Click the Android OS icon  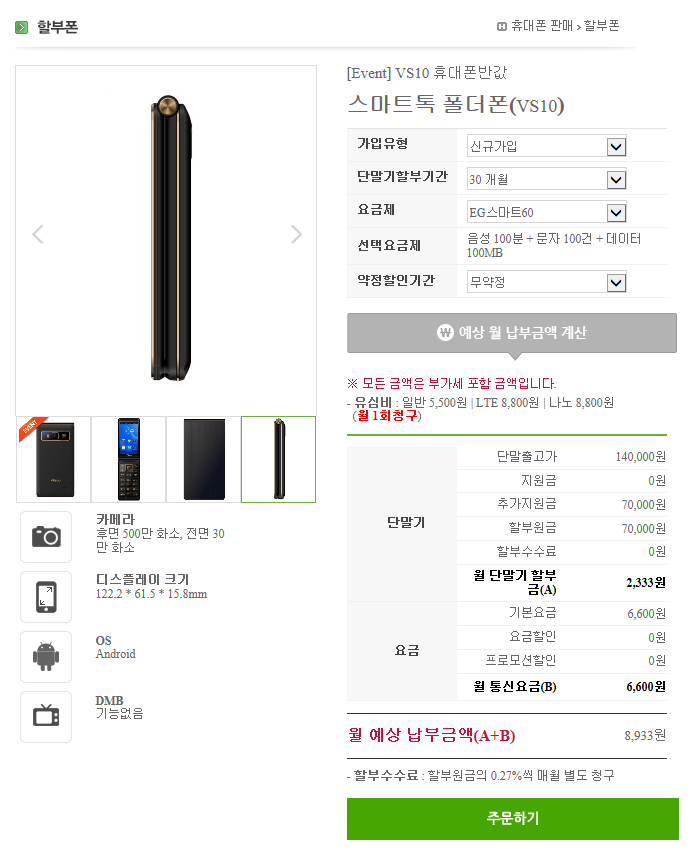click(46, 657)
